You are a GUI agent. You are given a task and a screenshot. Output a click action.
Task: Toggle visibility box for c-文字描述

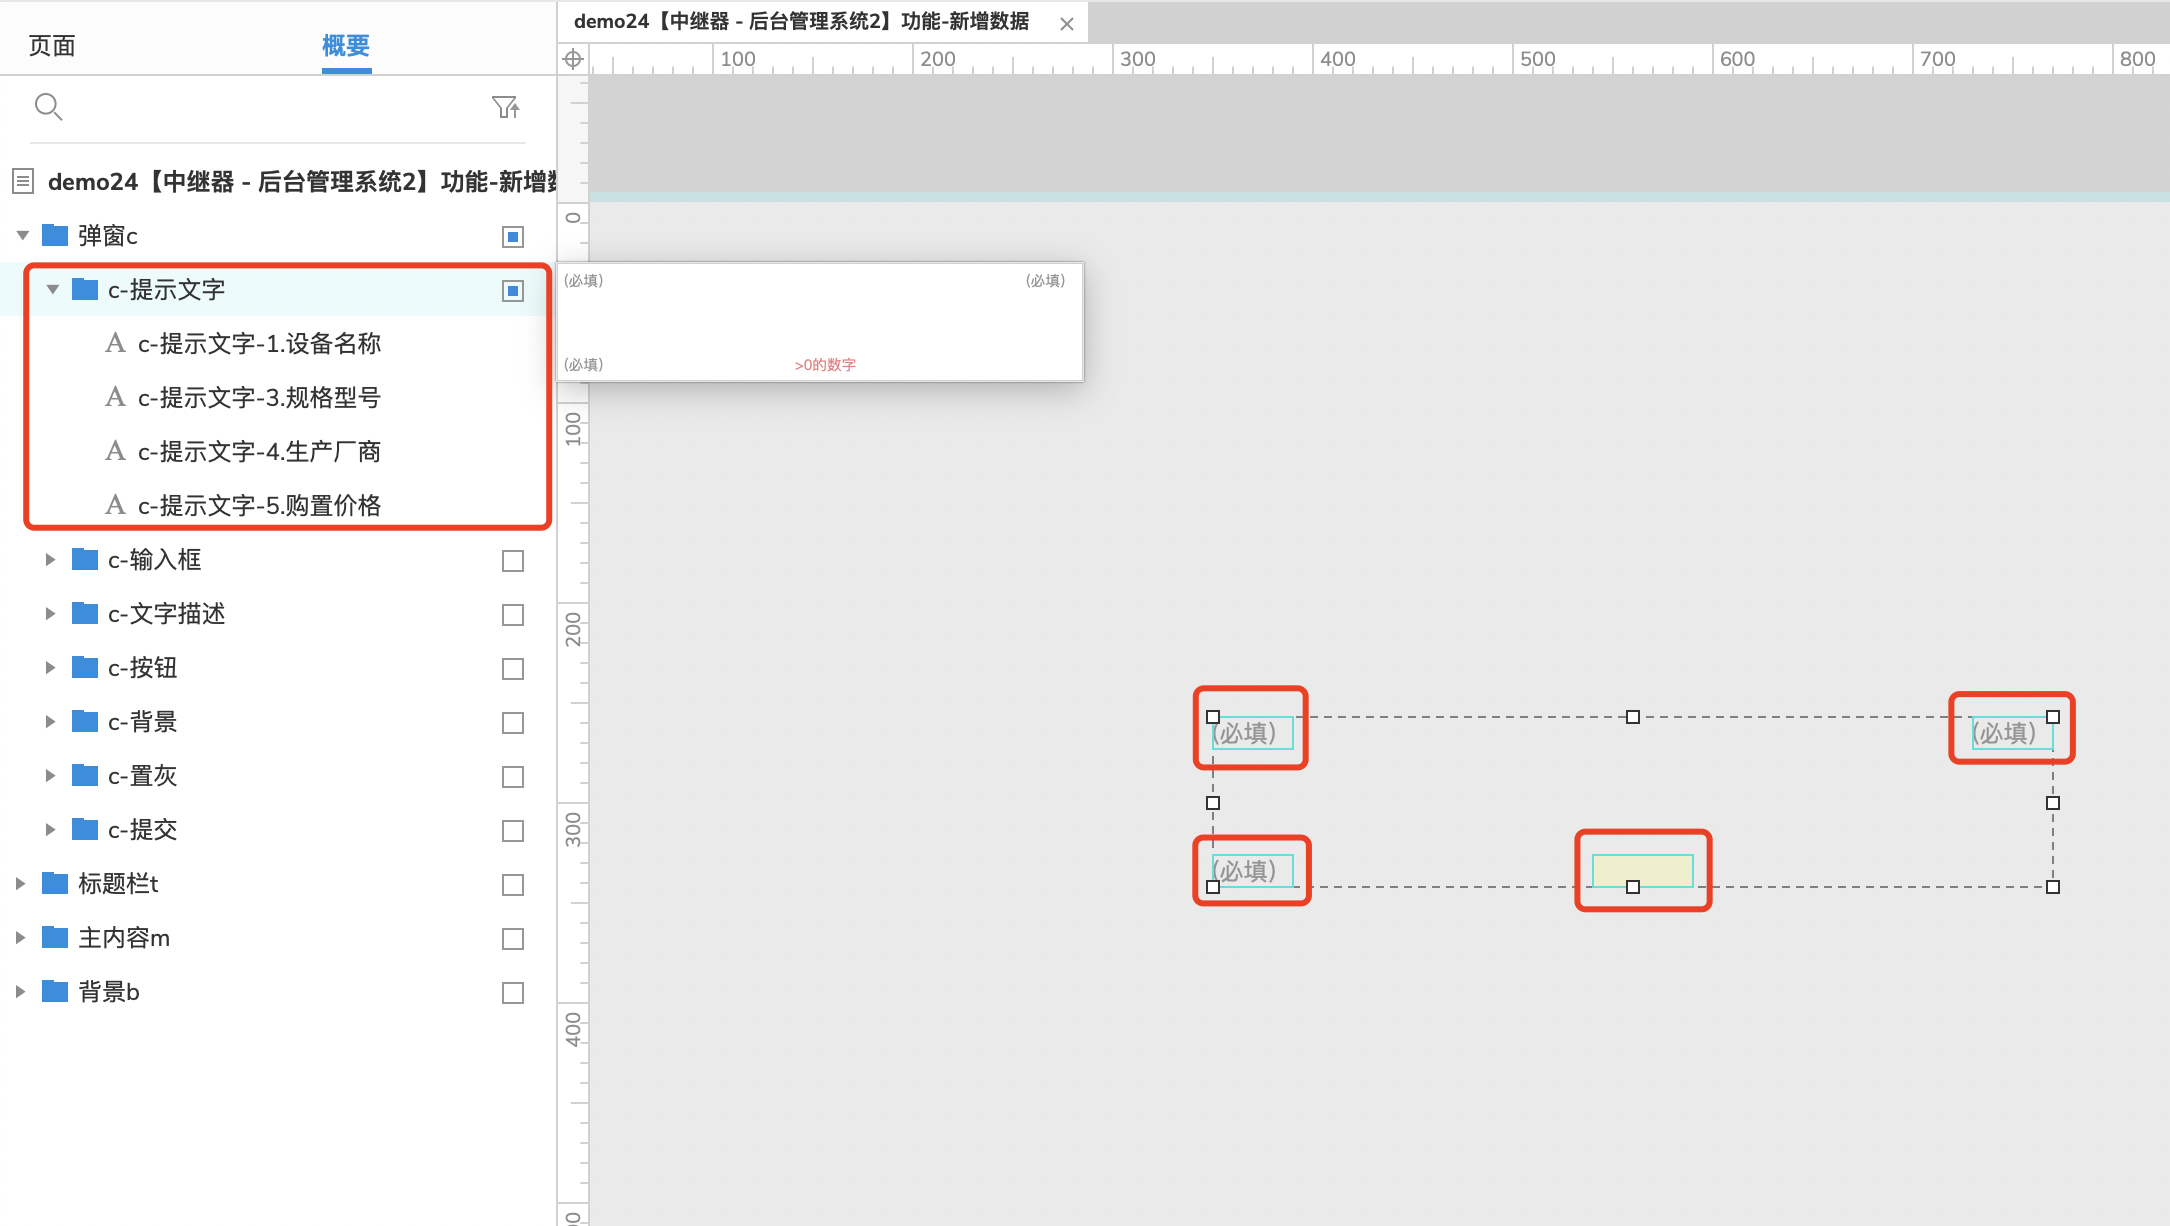[513, 615]
